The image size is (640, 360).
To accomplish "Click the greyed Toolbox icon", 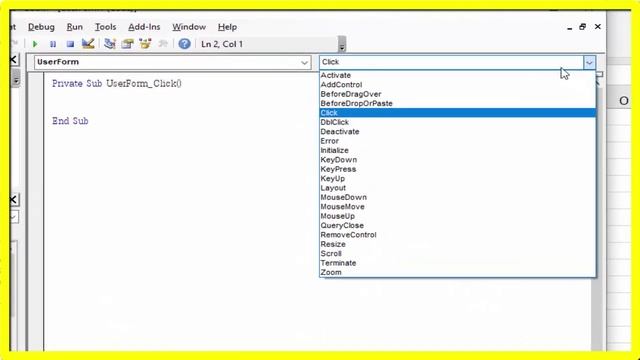I will click(163, 44).
